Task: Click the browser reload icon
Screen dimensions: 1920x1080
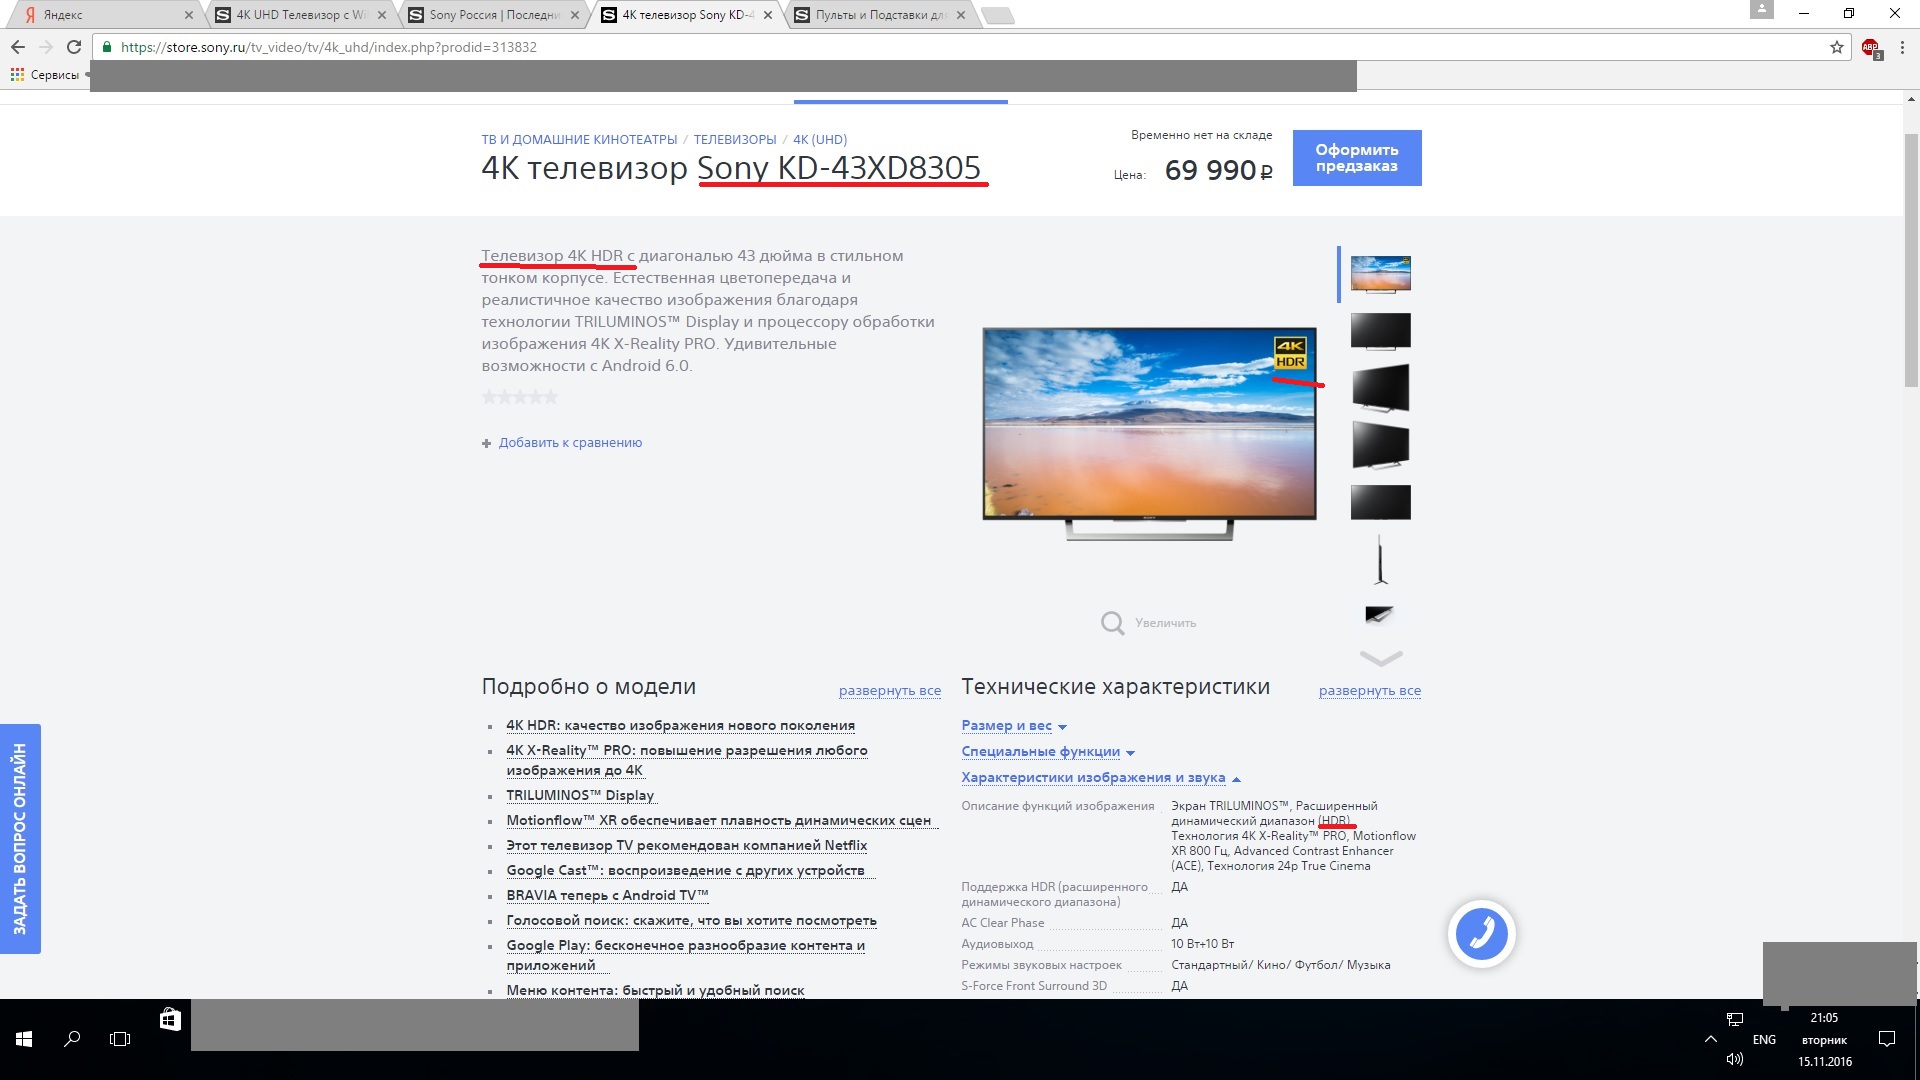Action: tap(73, 47)
